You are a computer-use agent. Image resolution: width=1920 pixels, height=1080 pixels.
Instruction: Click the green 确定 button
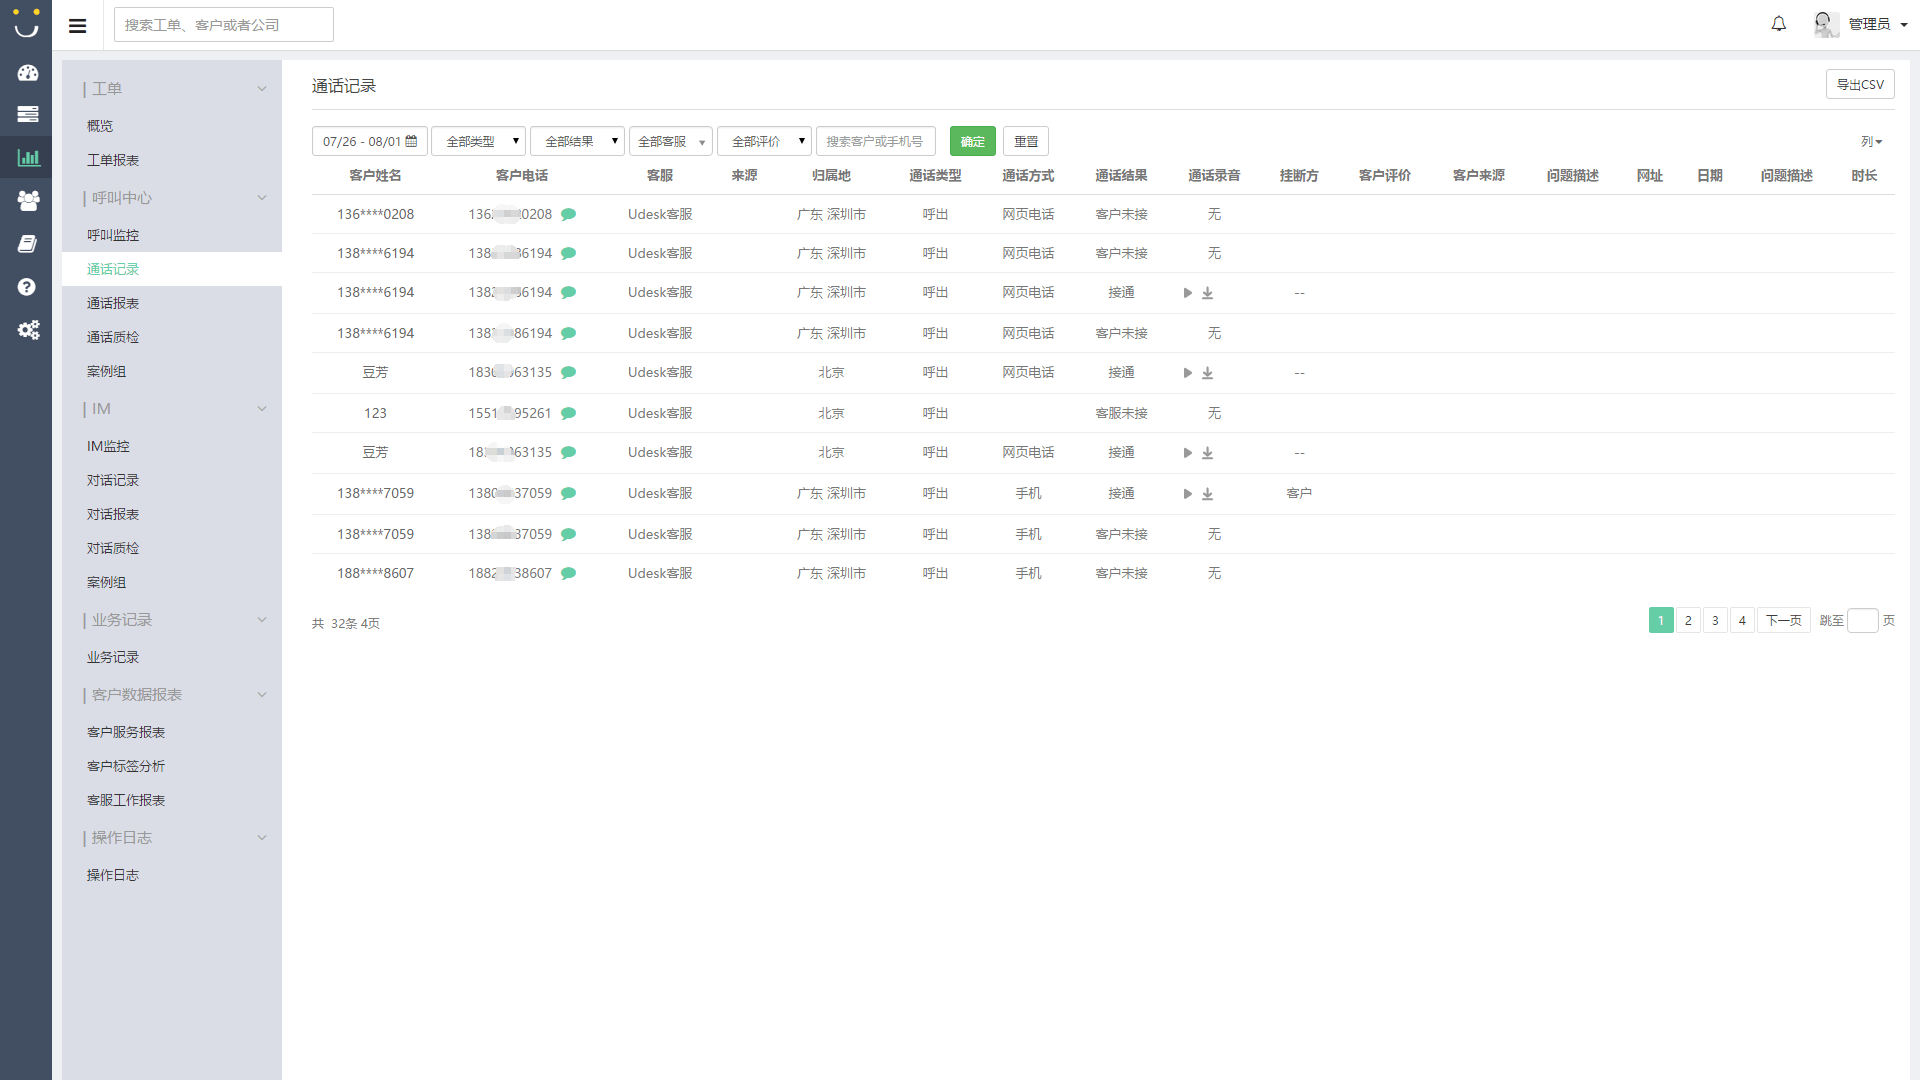972,141
